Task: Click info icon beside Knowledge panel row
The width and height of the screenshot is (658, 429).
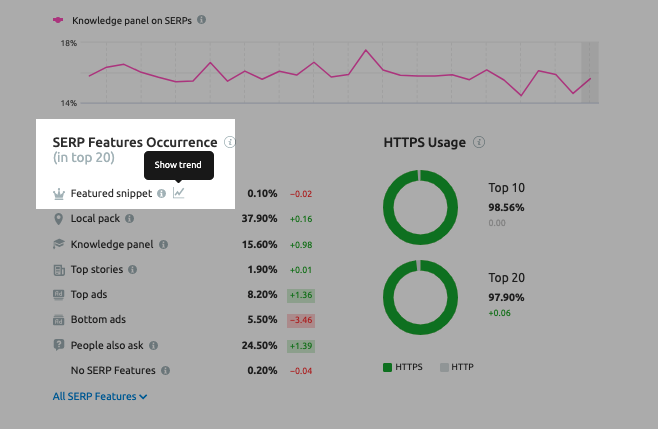Action: 163,244
